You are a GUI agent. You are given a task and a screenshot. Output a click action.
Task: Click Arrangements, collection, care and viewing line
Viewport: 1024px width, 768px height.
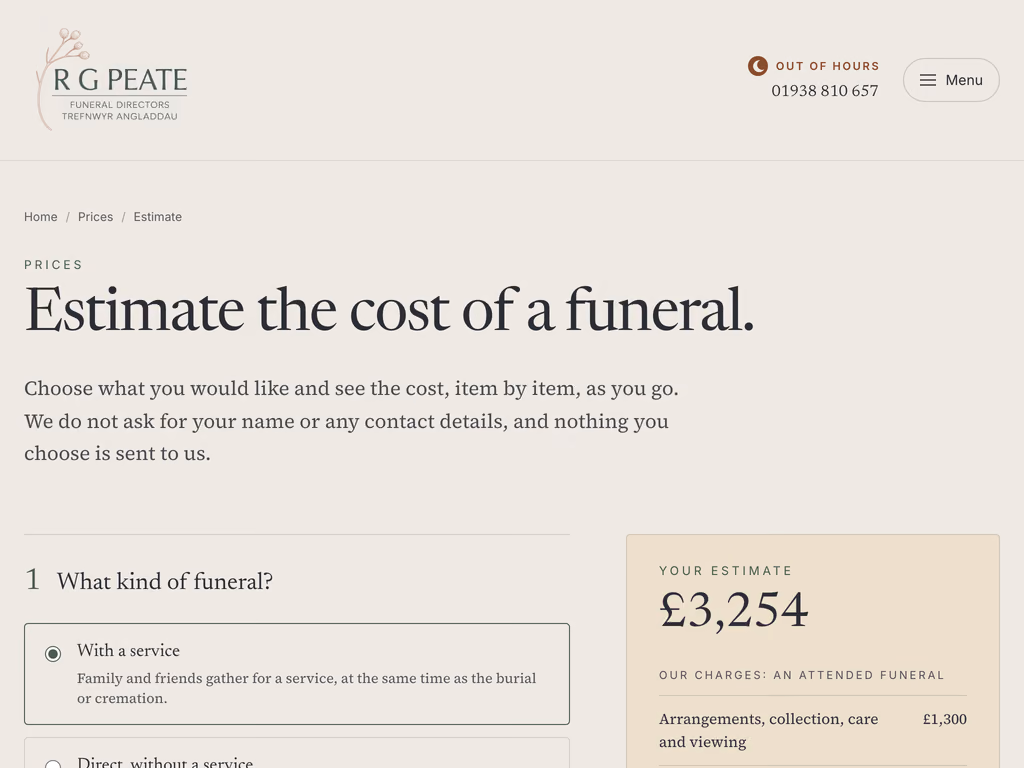click(812, 730)
